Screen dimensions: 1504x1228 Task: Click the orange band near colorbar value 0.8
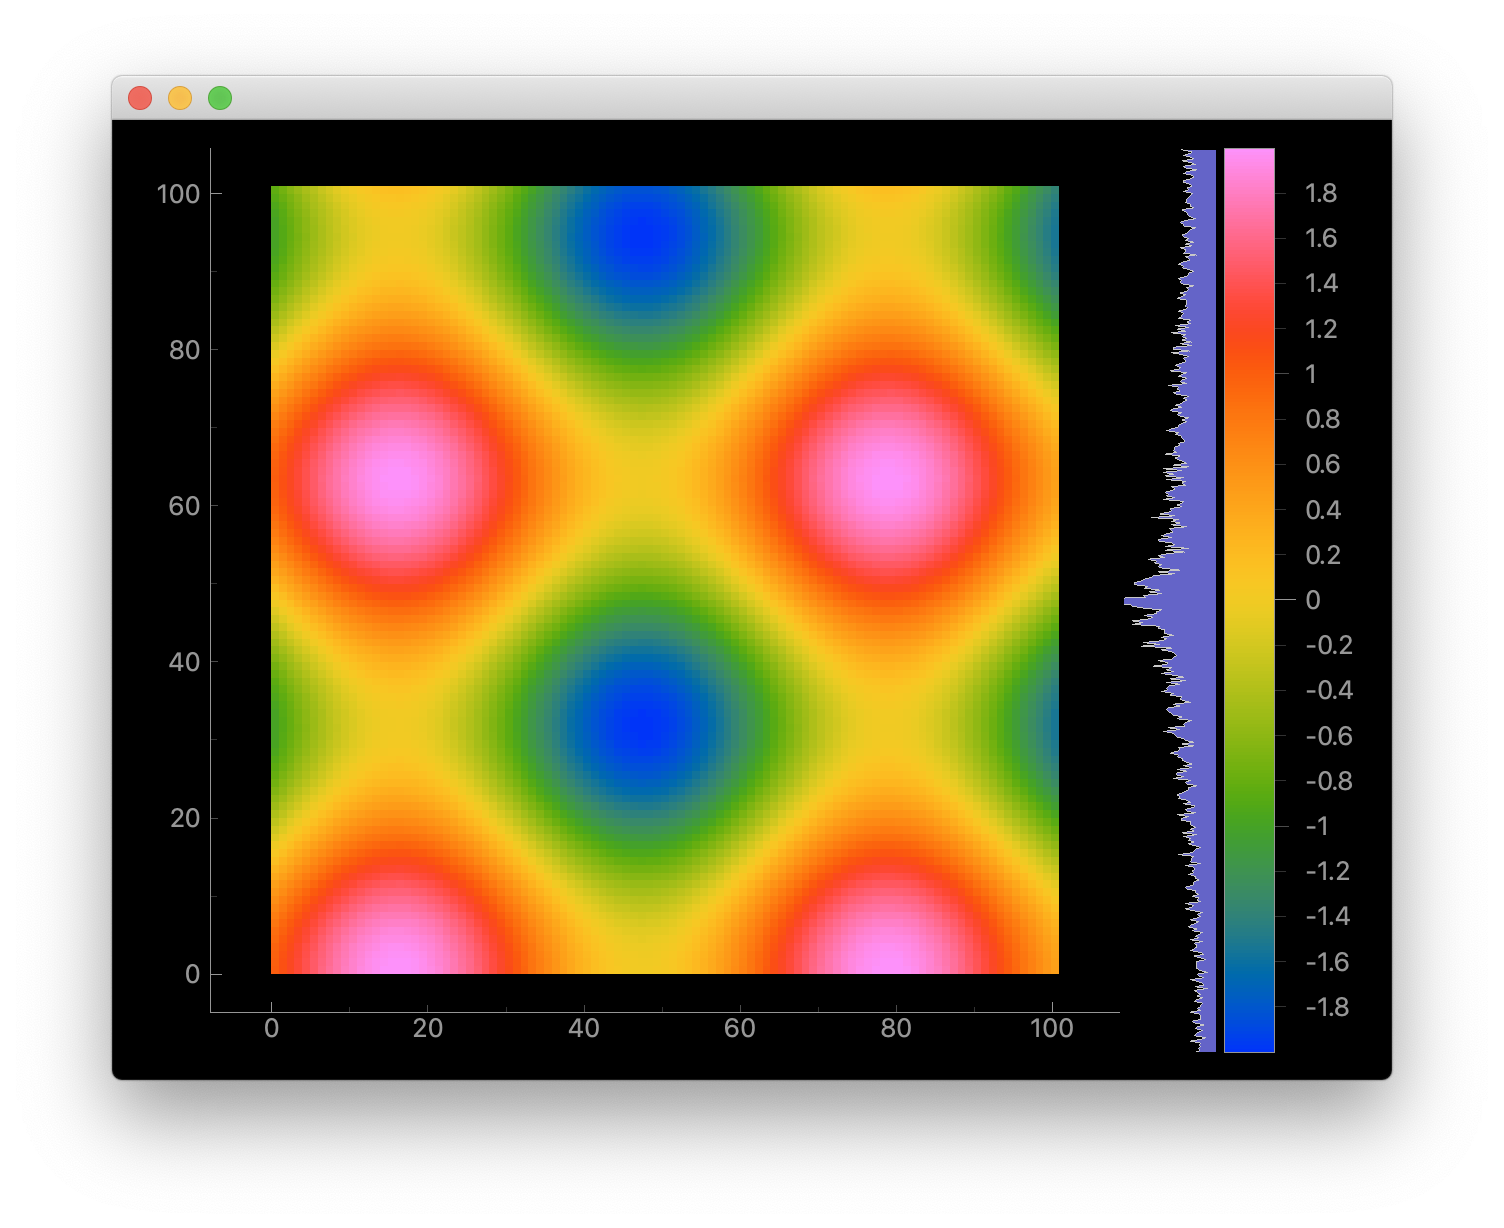pyautogui.click(x=1248, y=420)
